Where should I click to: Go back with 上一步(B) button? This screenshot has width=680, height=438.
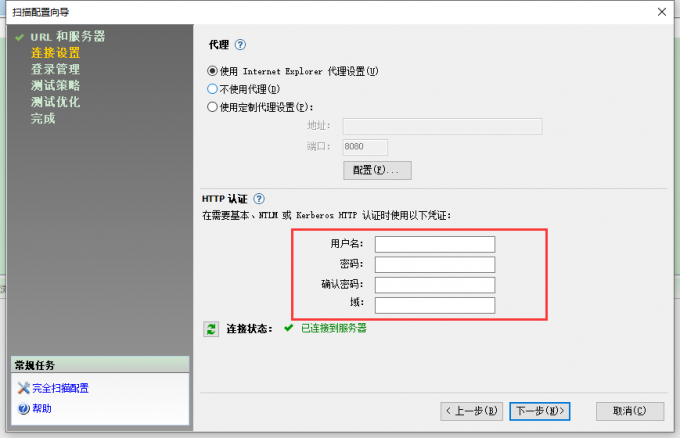(x=471, y=411)
